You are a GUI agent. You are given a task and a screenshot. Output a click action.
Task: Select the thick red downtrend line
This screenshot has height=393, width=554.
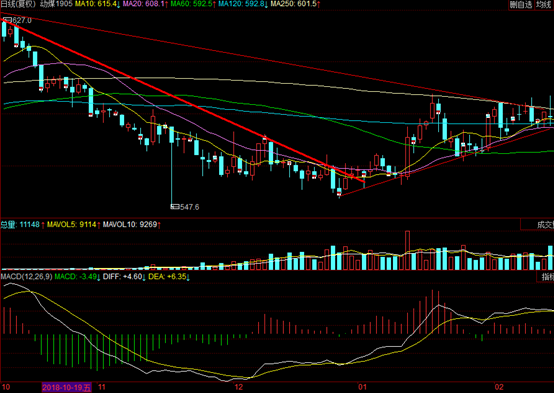[184, 102]
